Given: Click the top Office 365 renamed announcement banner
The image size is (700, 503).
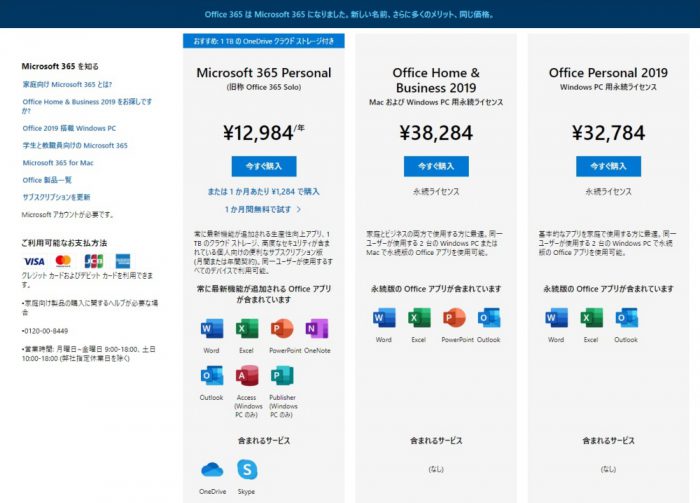Looking at the screenshot, I should pos(350,14).
